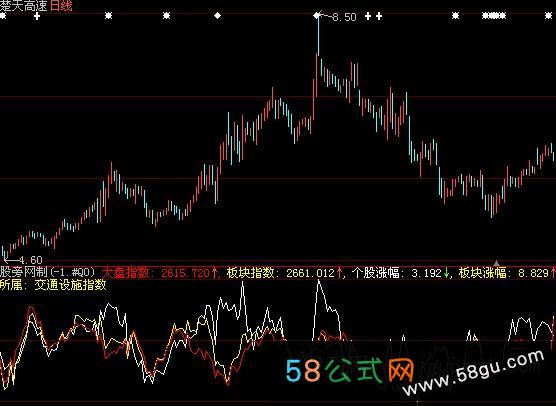Click the small gray triangle above the indicator bar
The image size is (556, 406).
click(497, 263)
